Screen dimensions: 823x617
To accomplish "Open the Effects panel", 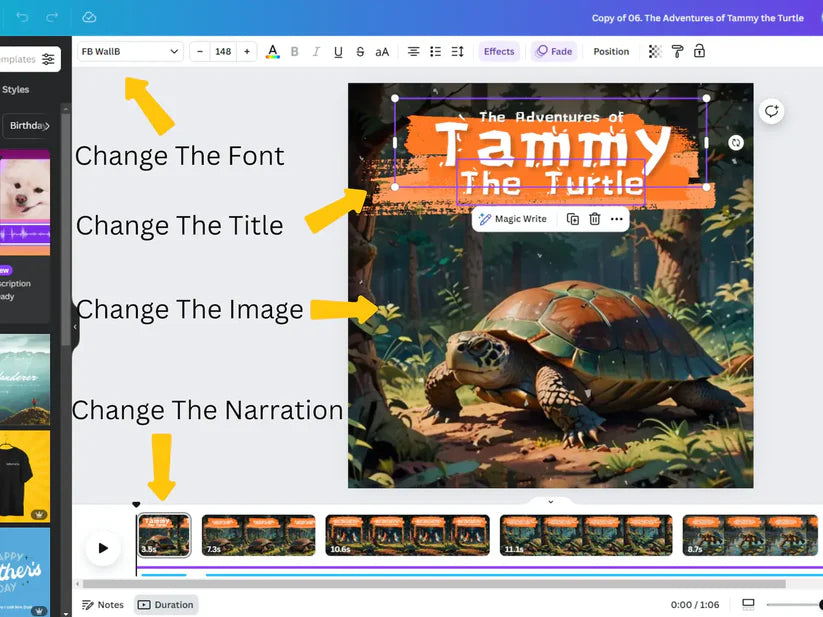I will (x=499, y=52).
